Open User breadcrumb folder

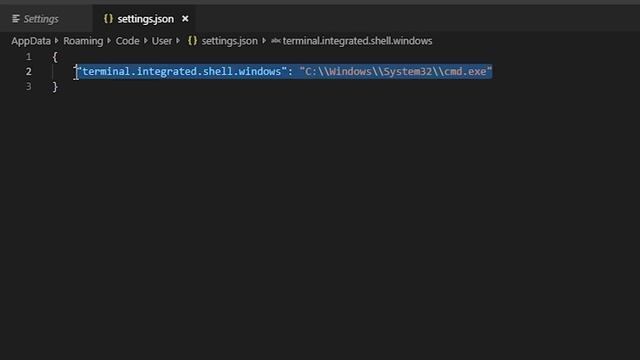point(162,41)
